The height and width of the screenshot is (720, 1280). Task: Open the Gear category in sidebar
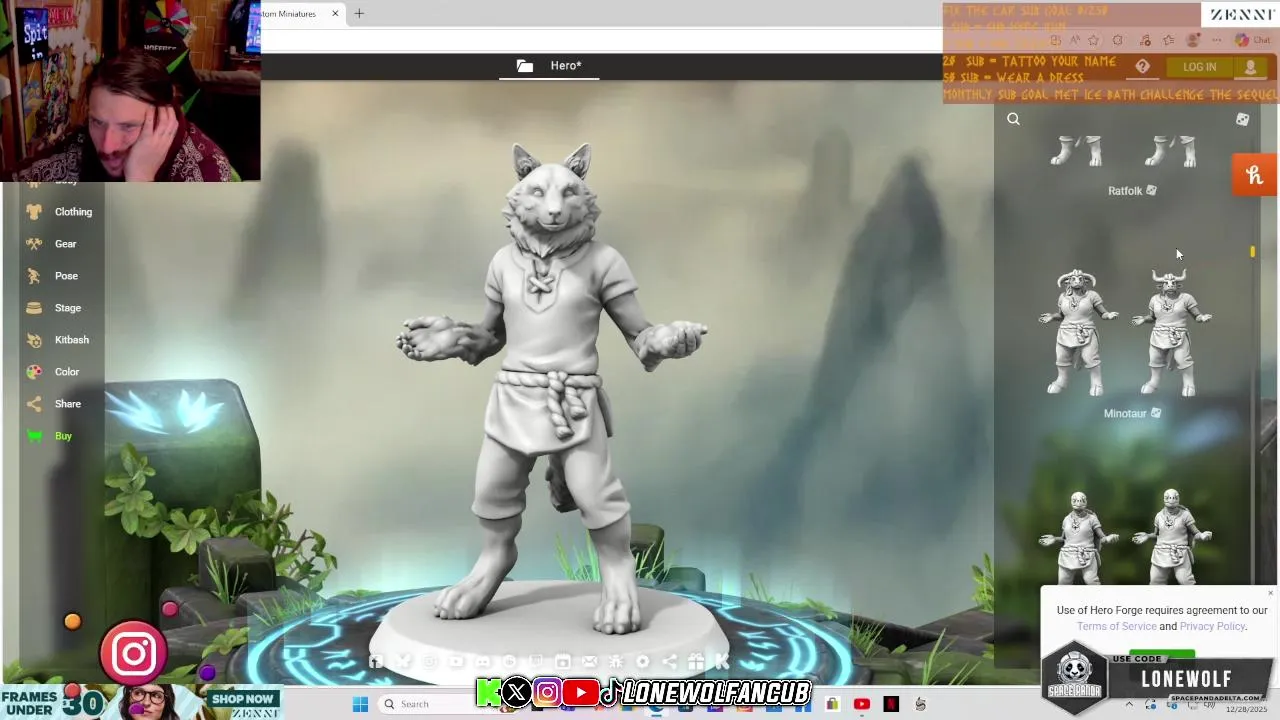[52, 244]
